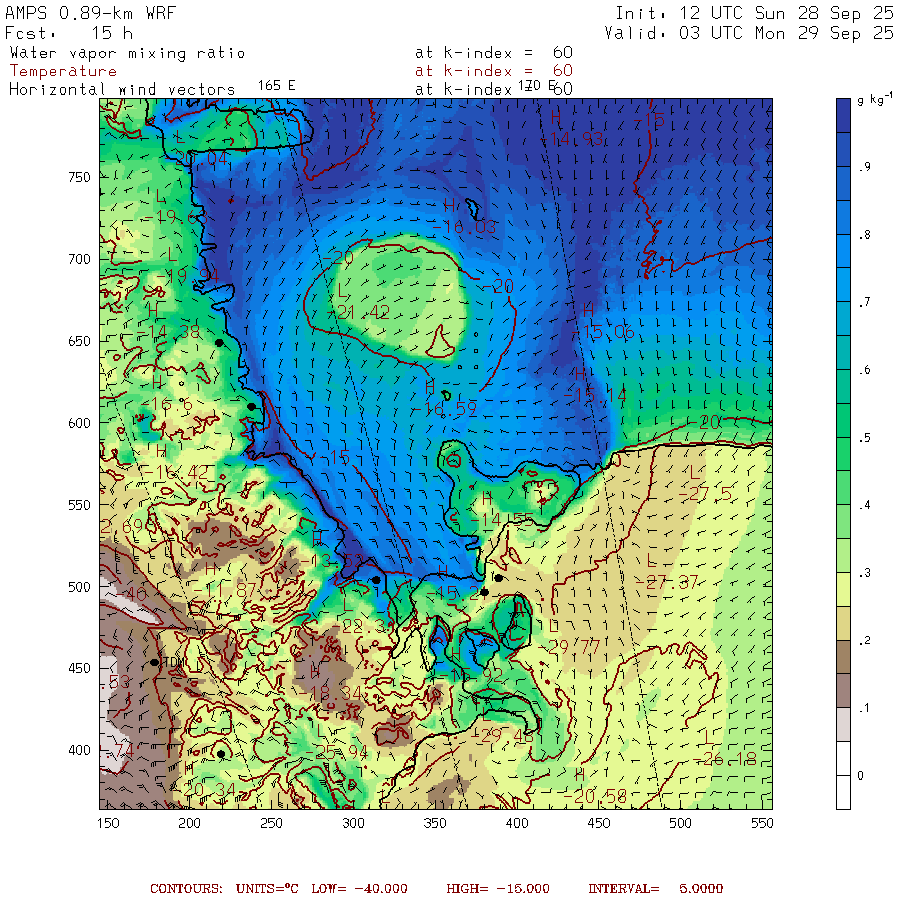Click the '650' vertical axis label
Image resolution: width=900 pixels, height=900 pixels.
[x=79, y=342]
